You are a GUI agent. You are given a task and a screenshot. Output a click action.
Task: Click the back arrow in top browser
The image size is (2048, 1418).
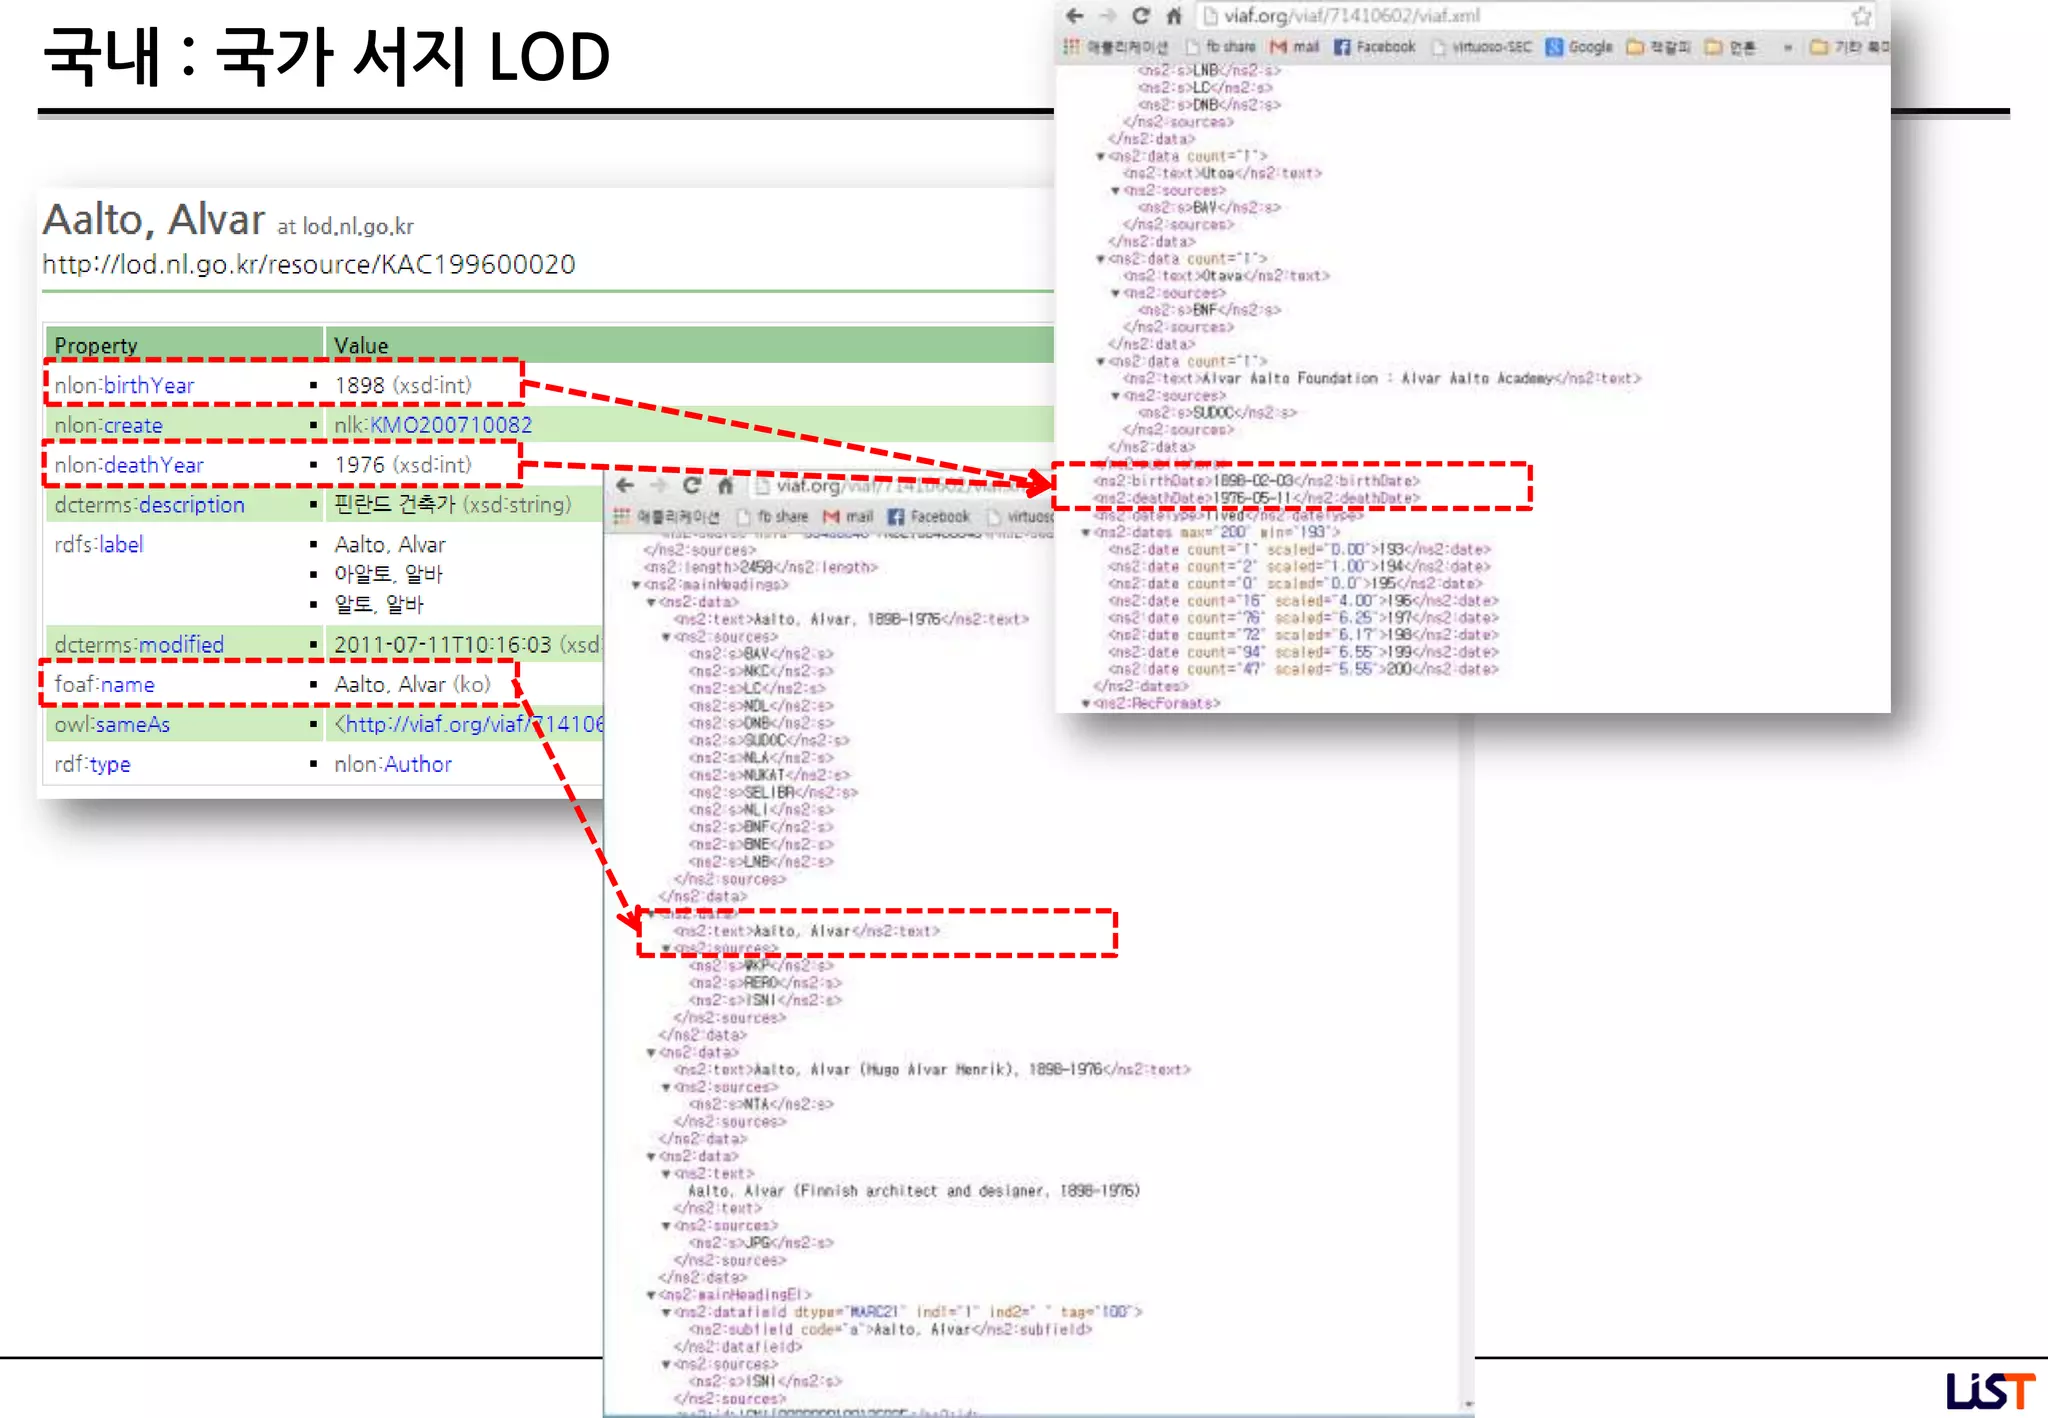1075,16
